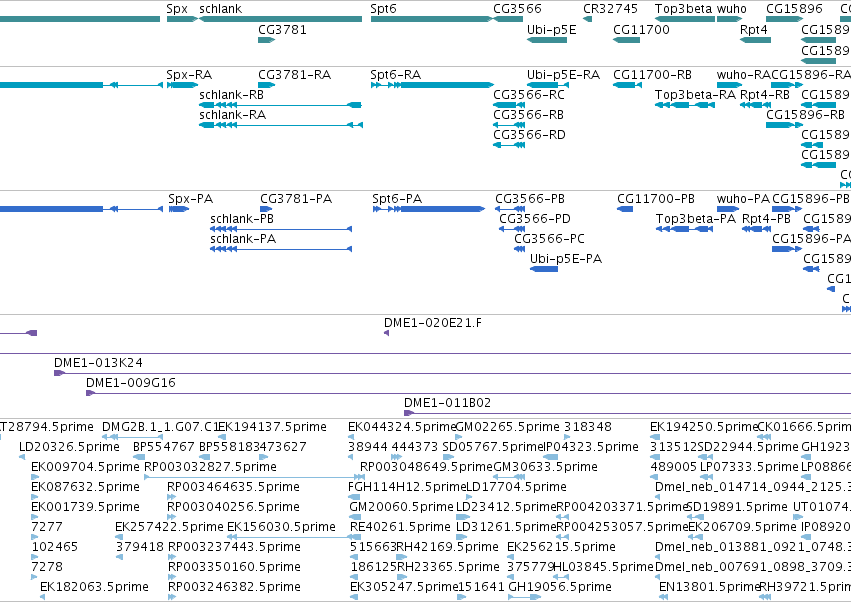The image size is (851, 602).
Task: Select the 'Top3beta' gene label
Action: (x=683, y=9)
